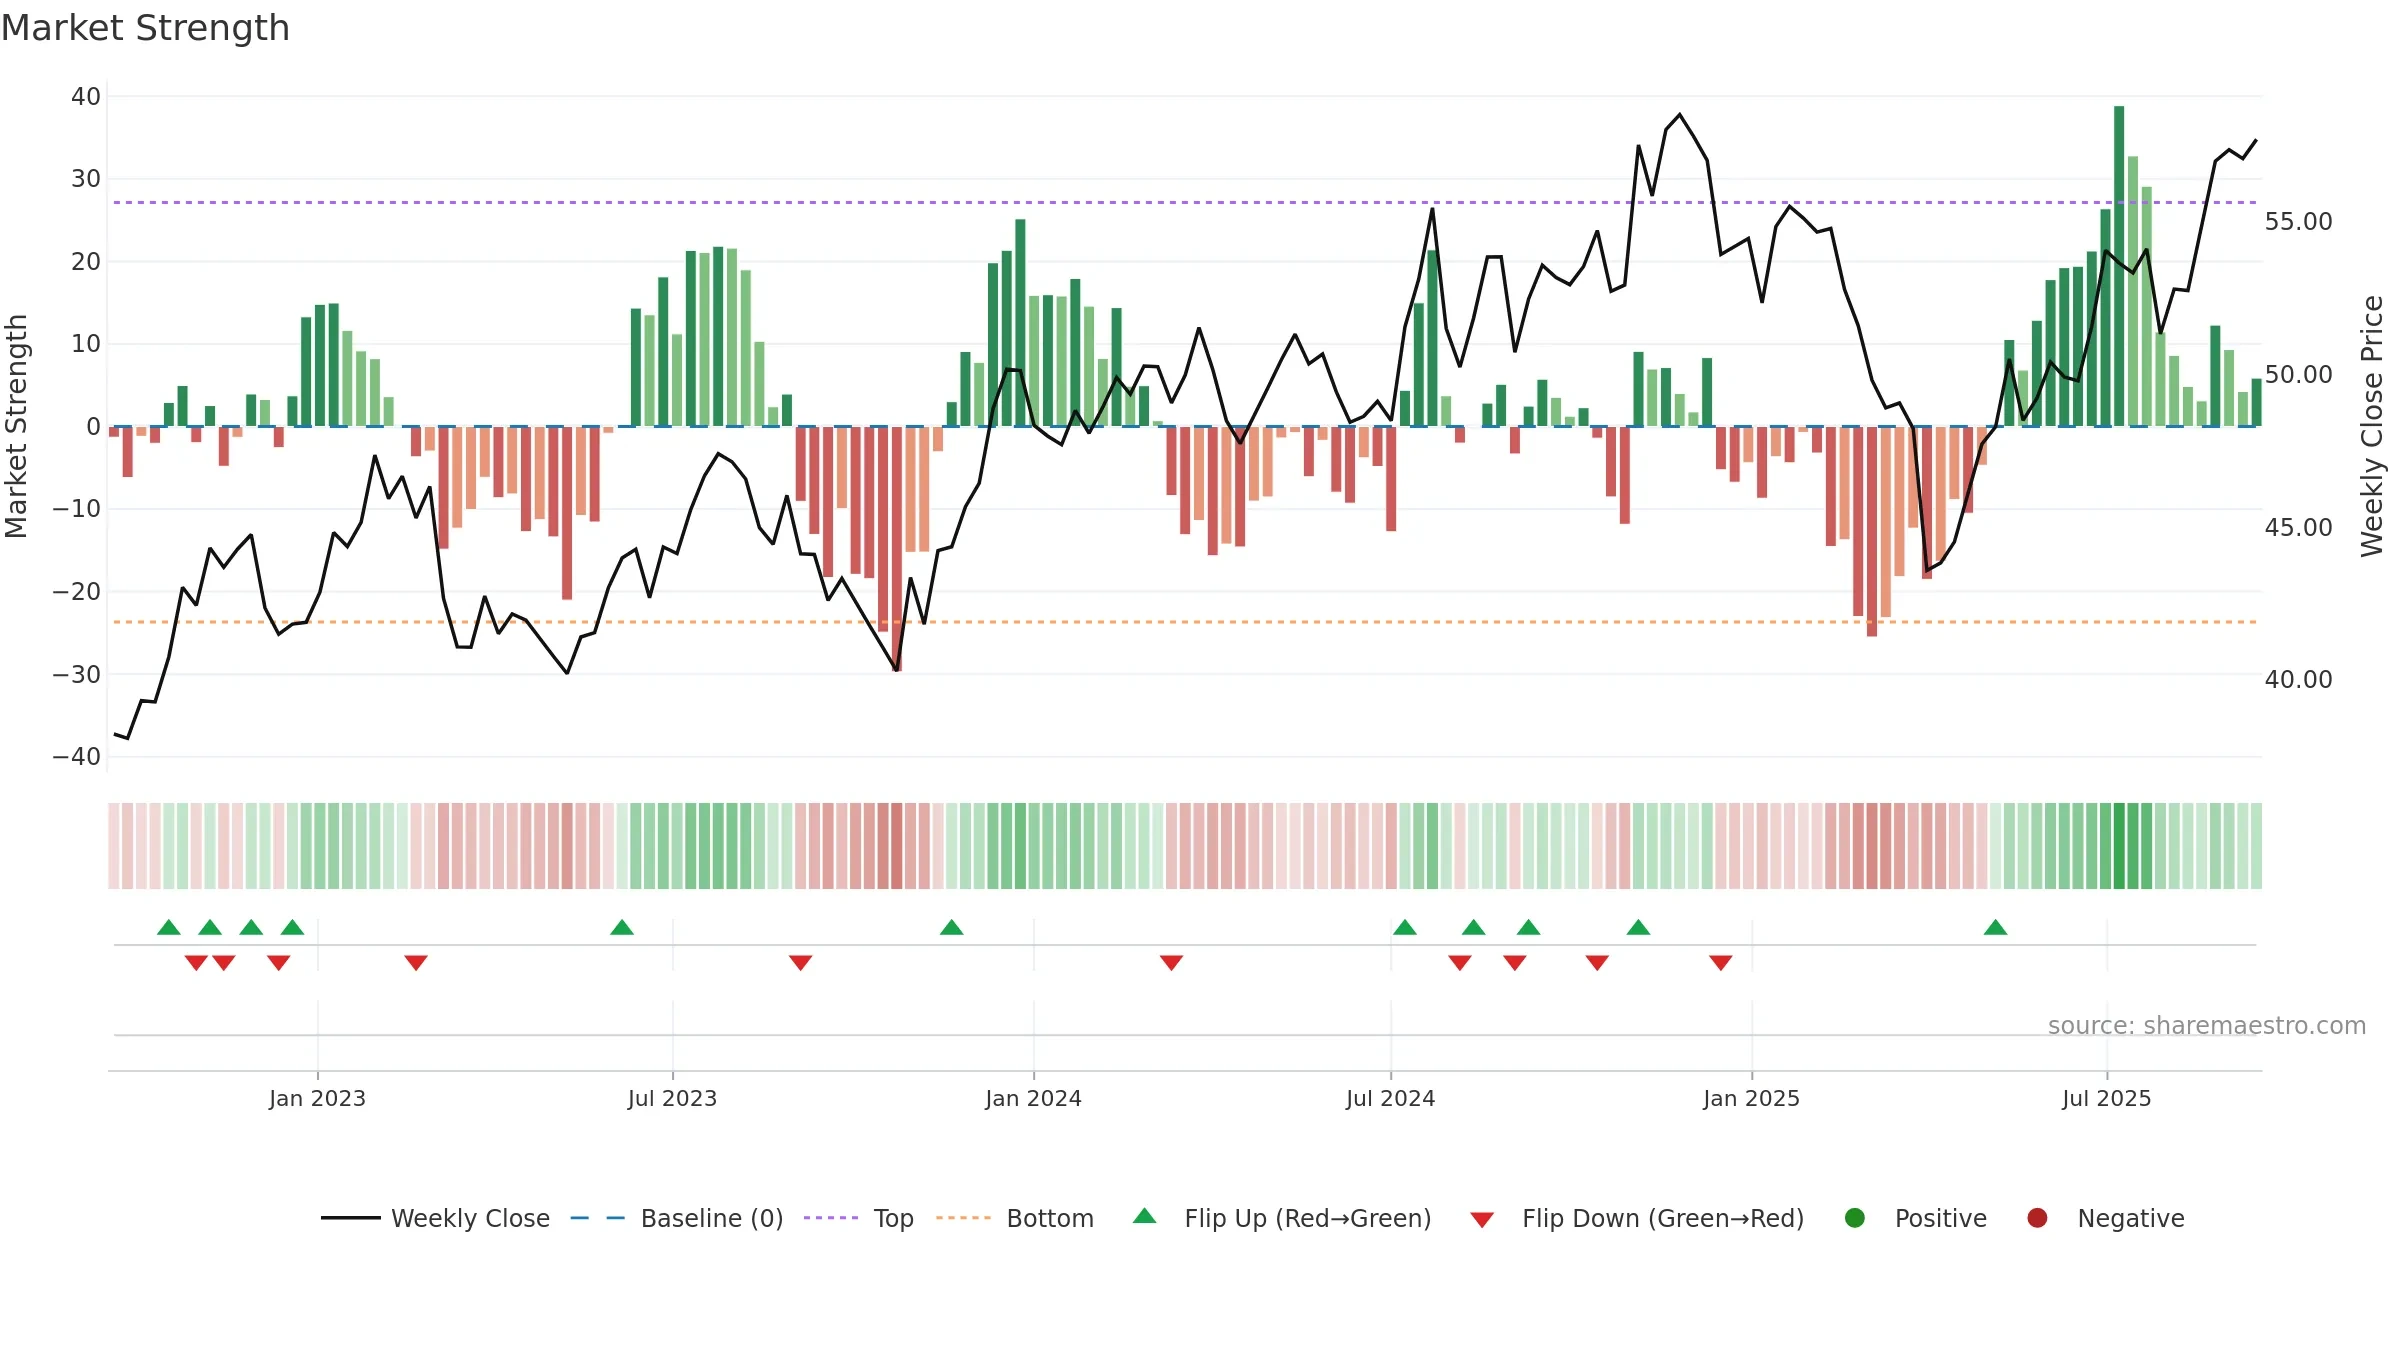2400x1350 pixels.
Task: Click the '40.00' price axis label
Action: point(2298,680)
